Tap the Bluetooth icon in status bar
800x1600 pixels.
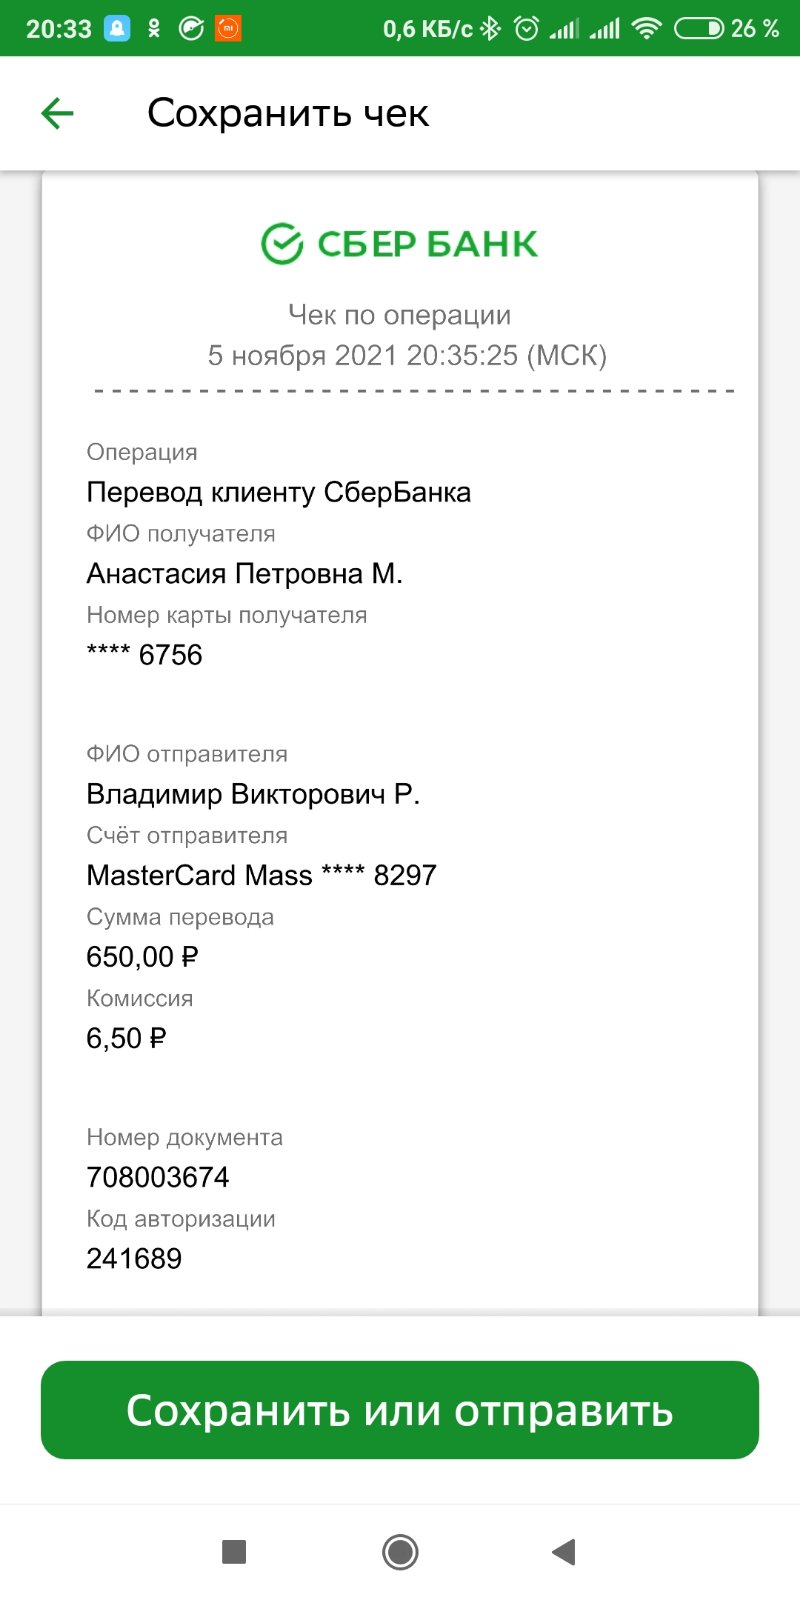(x=490, y=28)
